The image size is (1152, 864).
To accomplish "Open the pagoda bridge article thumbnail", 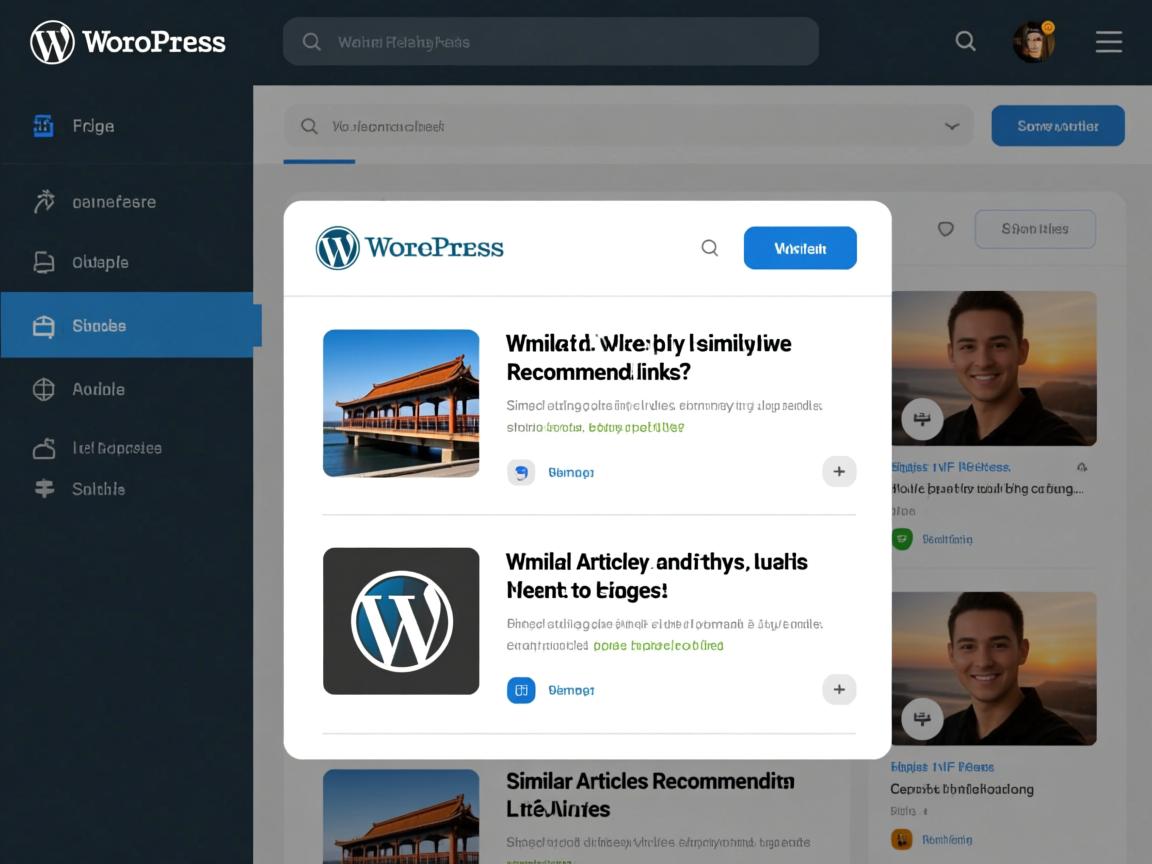I will point(401,403).
